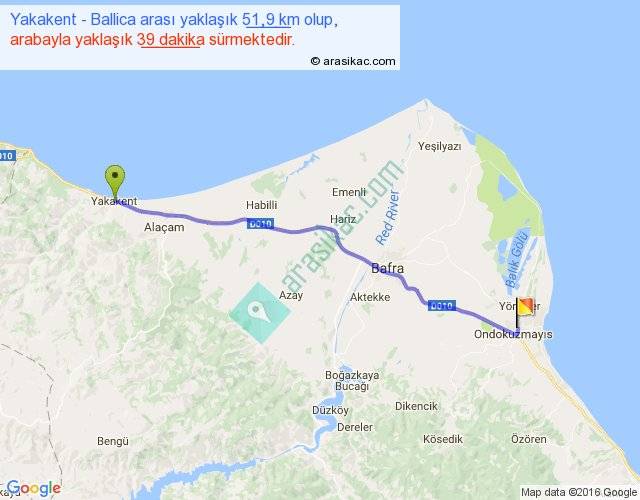Image resolution: width=640 pixels, height=500 pixels.
Task: Click the underlined 51,9 km distance text
Action: 271,20
